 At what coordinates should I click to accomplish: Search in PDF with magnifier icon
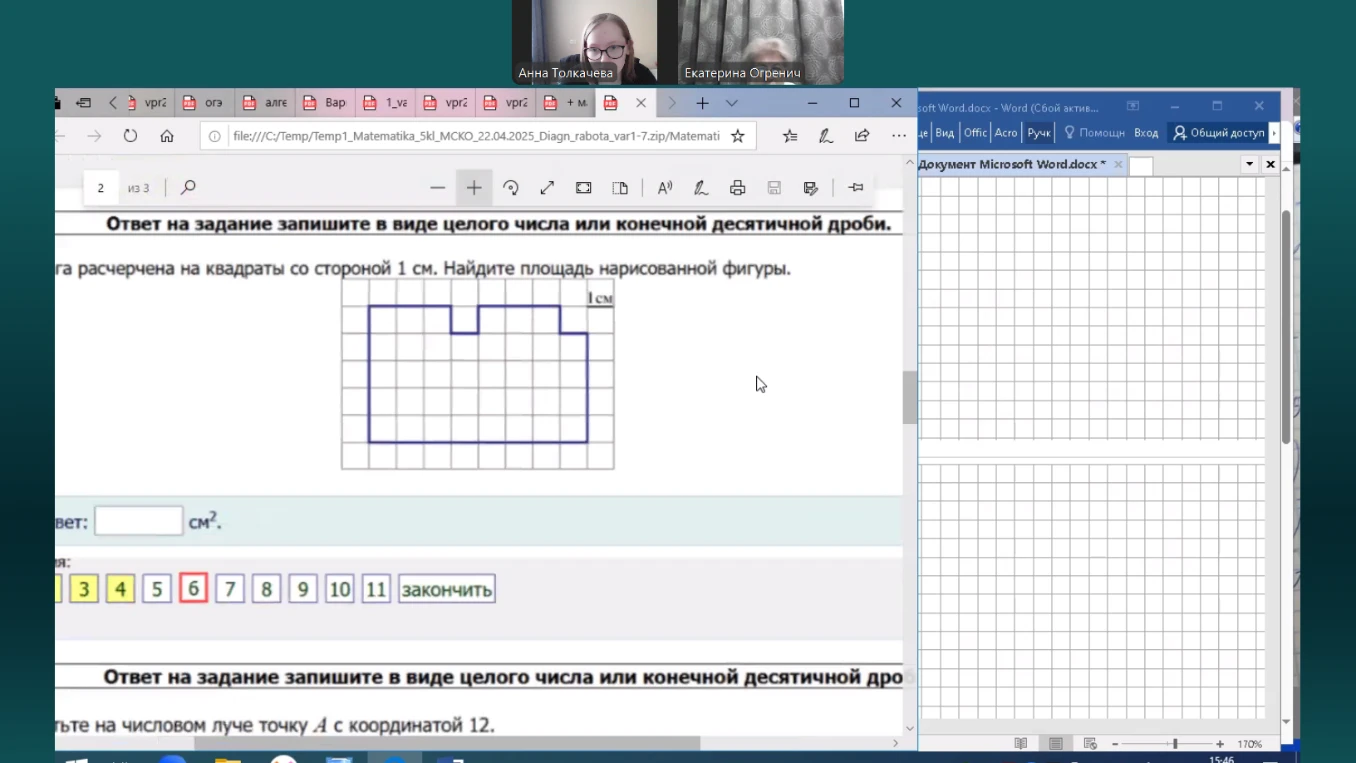click(x=188, y=188)
